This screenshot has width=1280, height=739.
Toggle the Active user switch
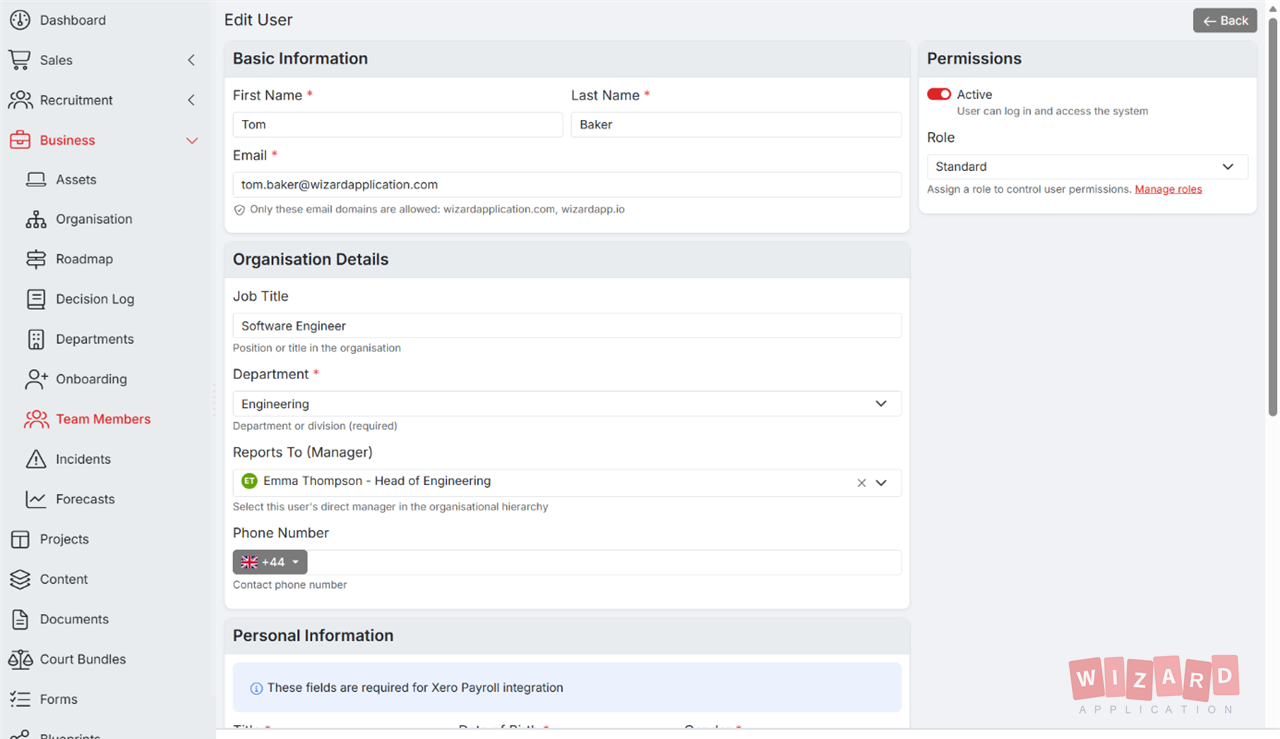coord(939,94)
